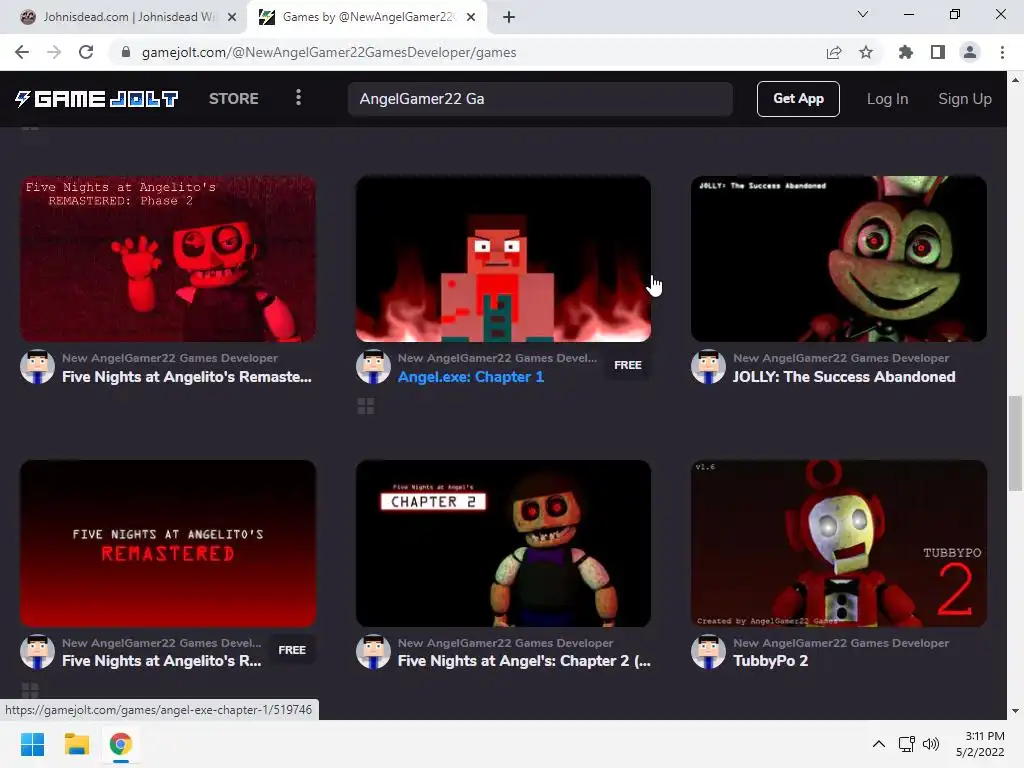Click the lock site info icon
This screenshot has height=768, width=1024.
coord(126,52)
